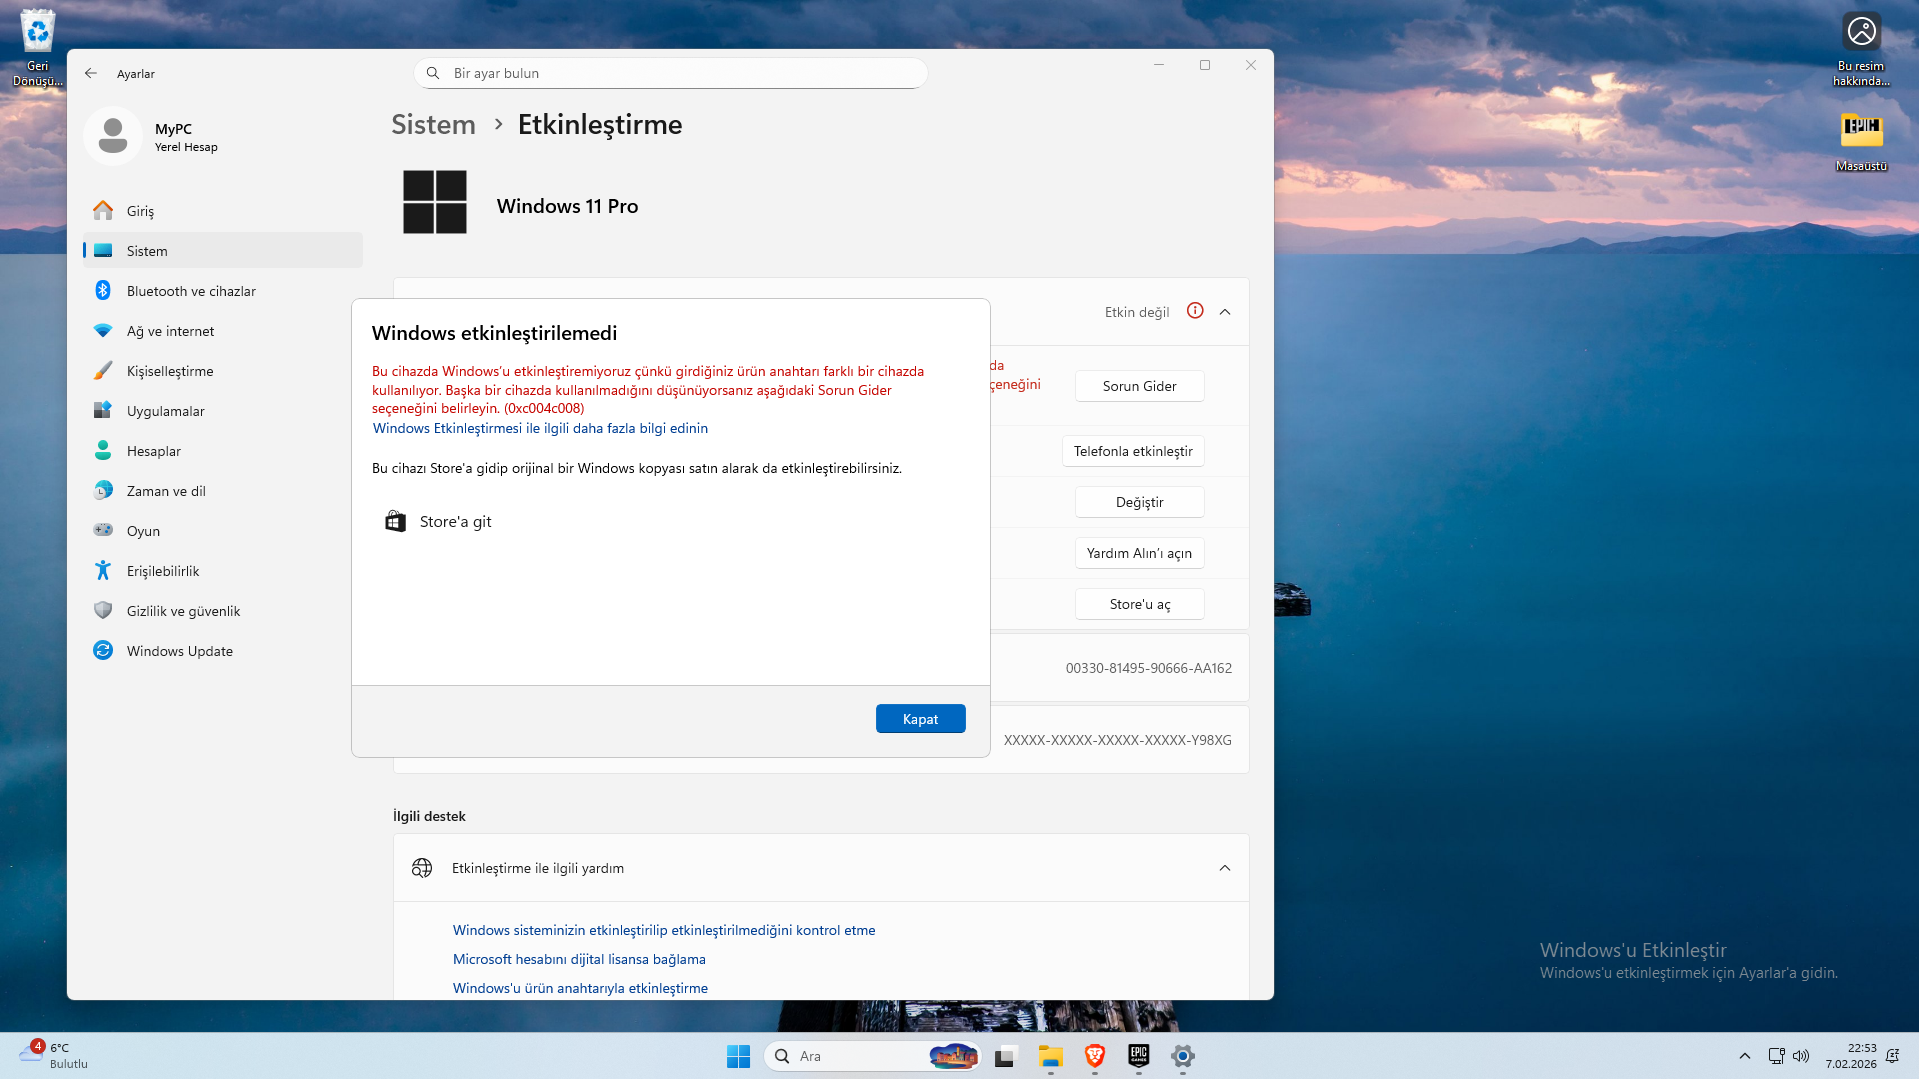
Task: Click the Wi-Fi network icon in sidebar
Action: click(103, 331)
